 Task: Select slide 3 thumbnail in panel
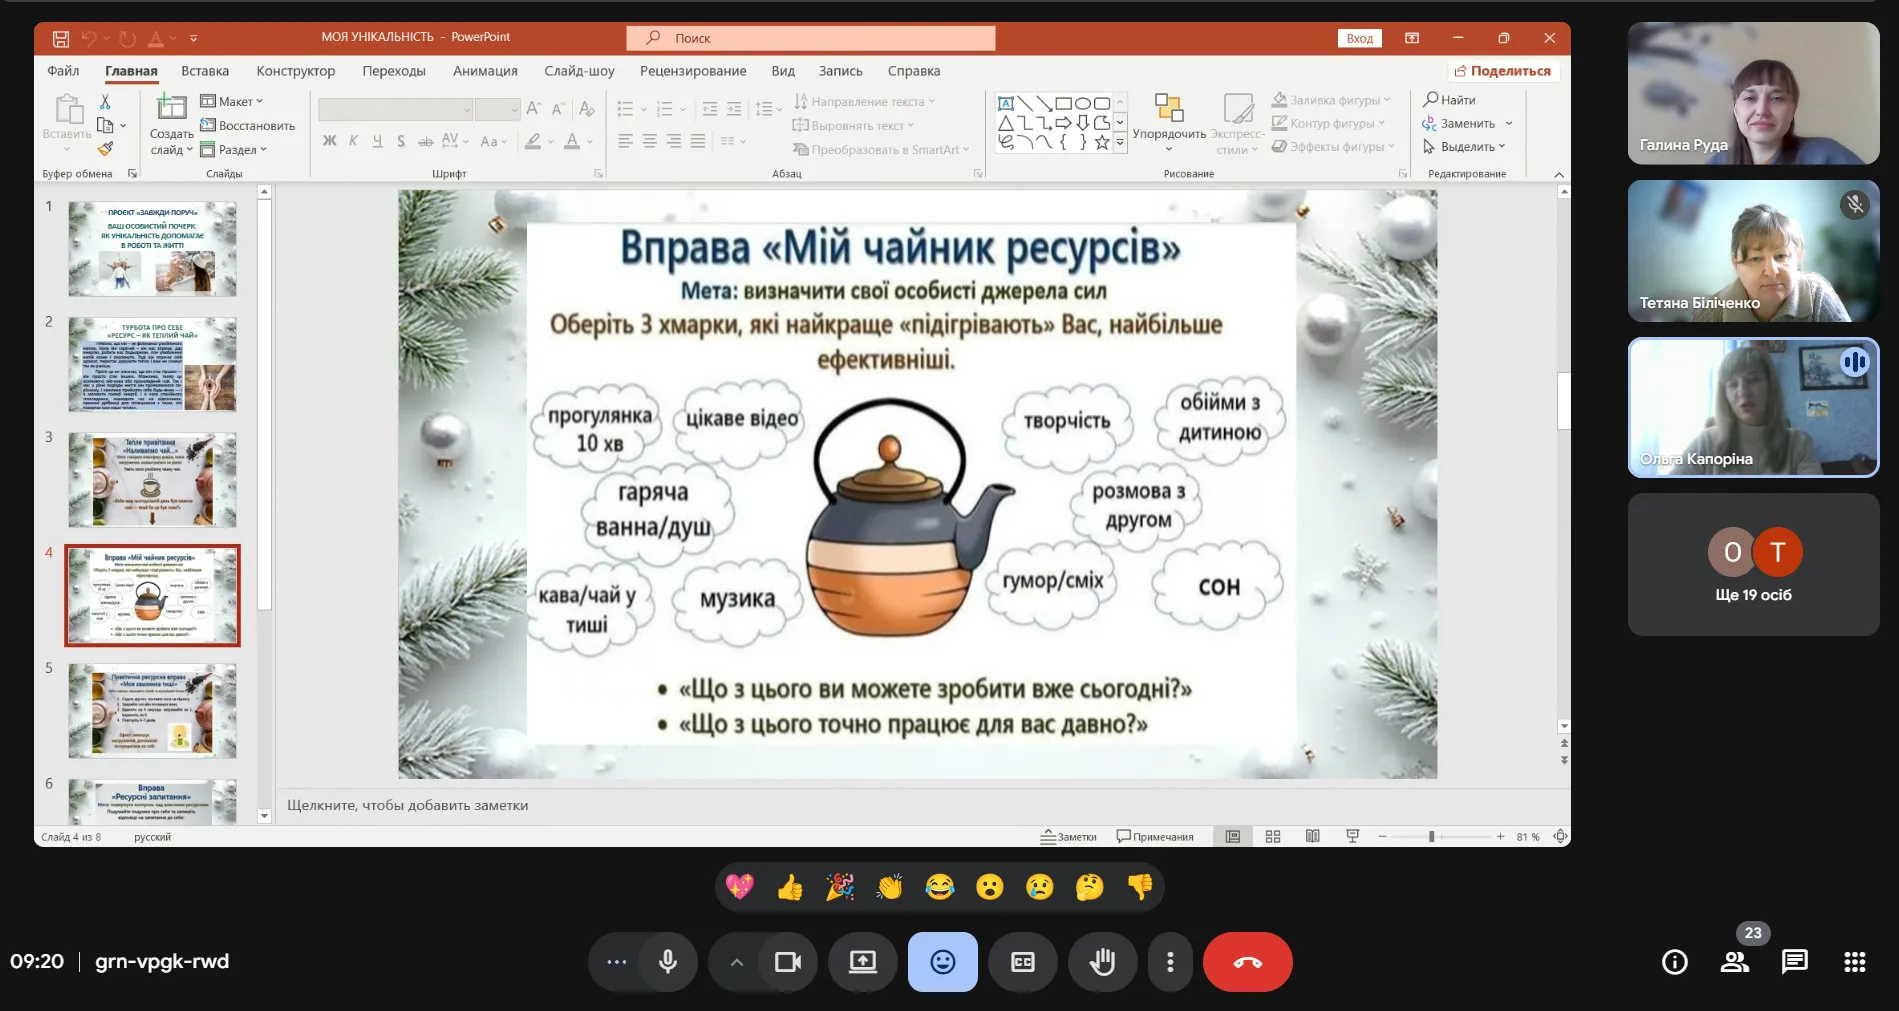click(152, 480)
